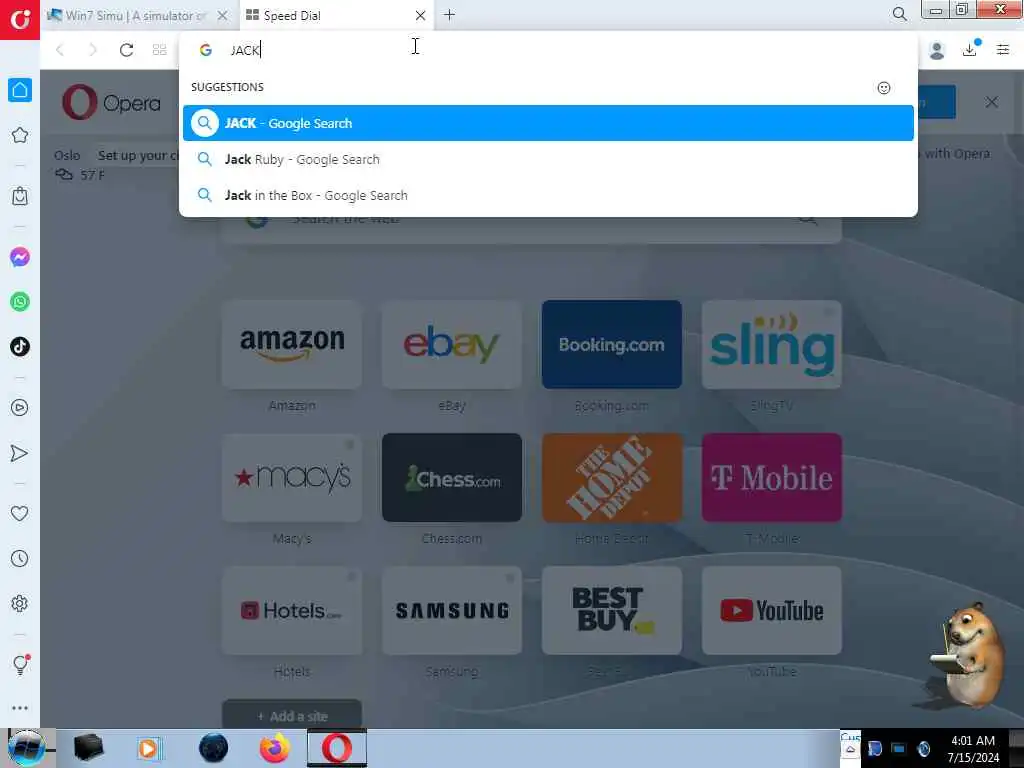Open the Macy's speed dial tile

[292, 477]
